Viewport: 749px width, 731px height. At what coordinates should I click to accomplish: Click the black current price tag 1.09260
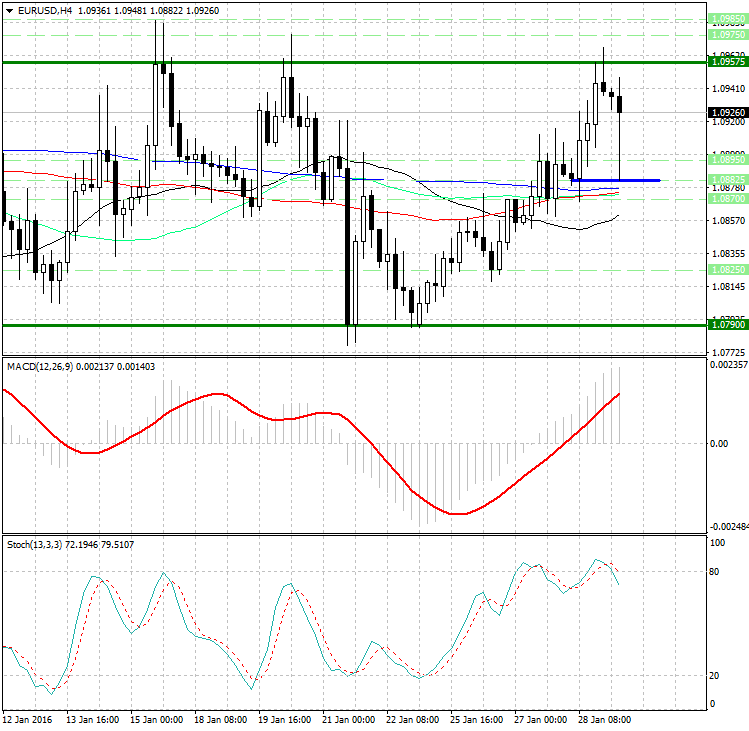(727, 113)
